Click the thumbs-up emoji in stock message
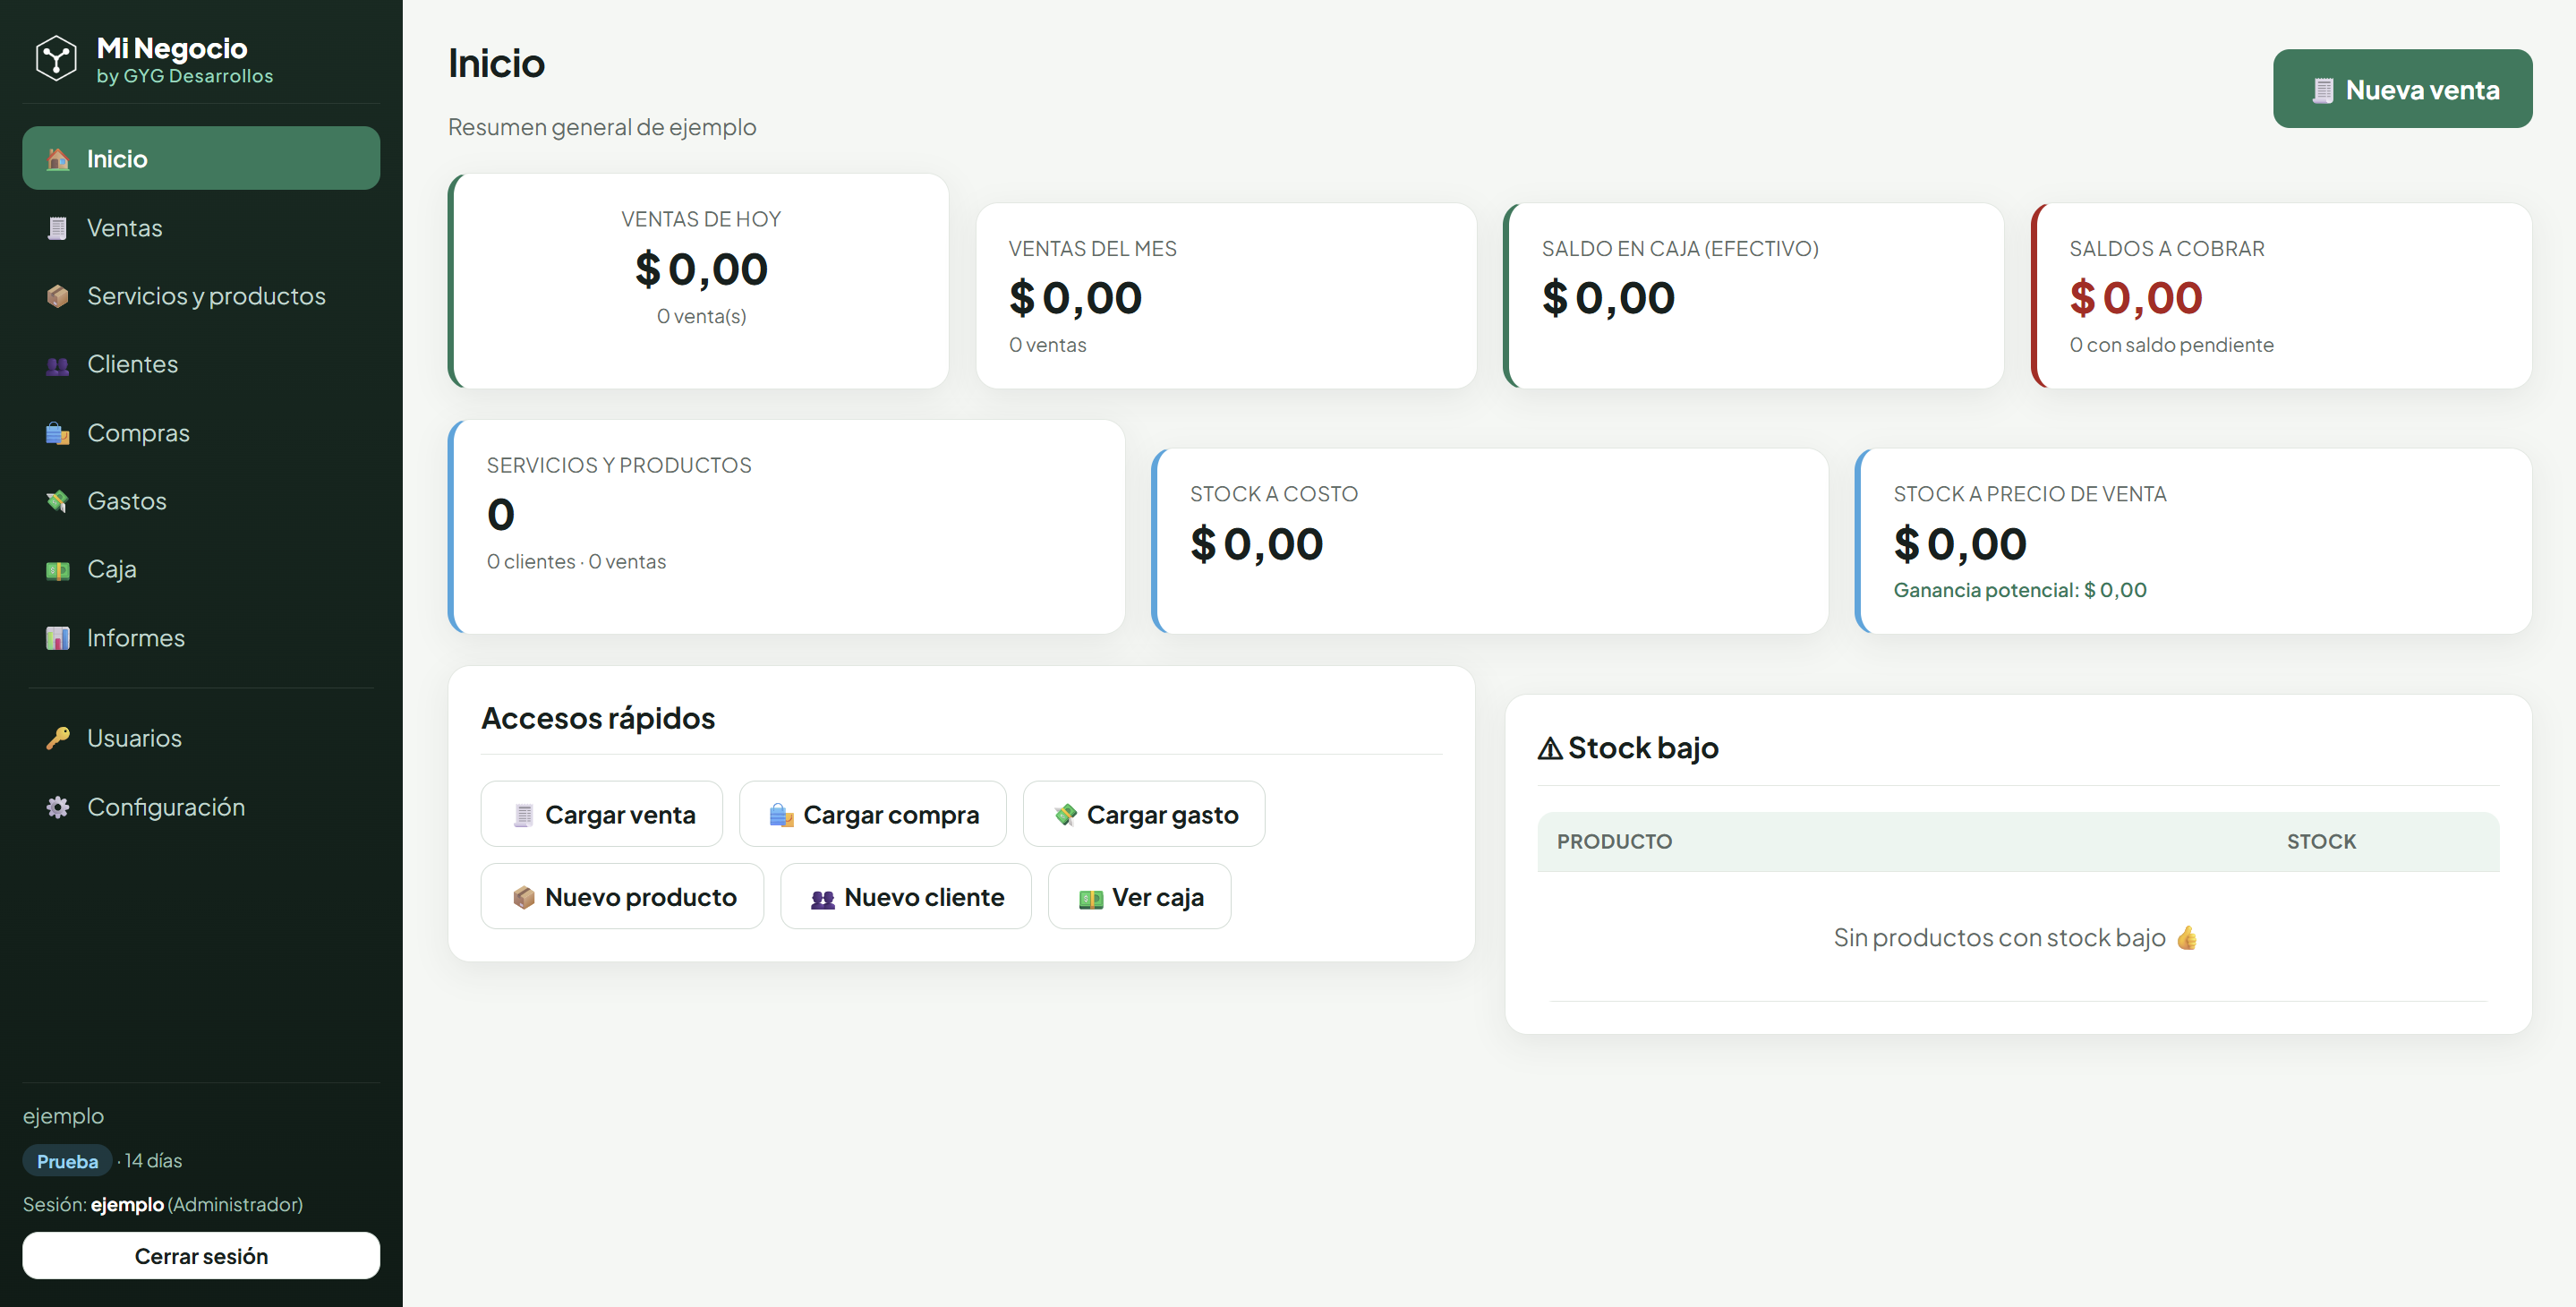Viewport: 2576px width, 1307px height. (2187, 937)
